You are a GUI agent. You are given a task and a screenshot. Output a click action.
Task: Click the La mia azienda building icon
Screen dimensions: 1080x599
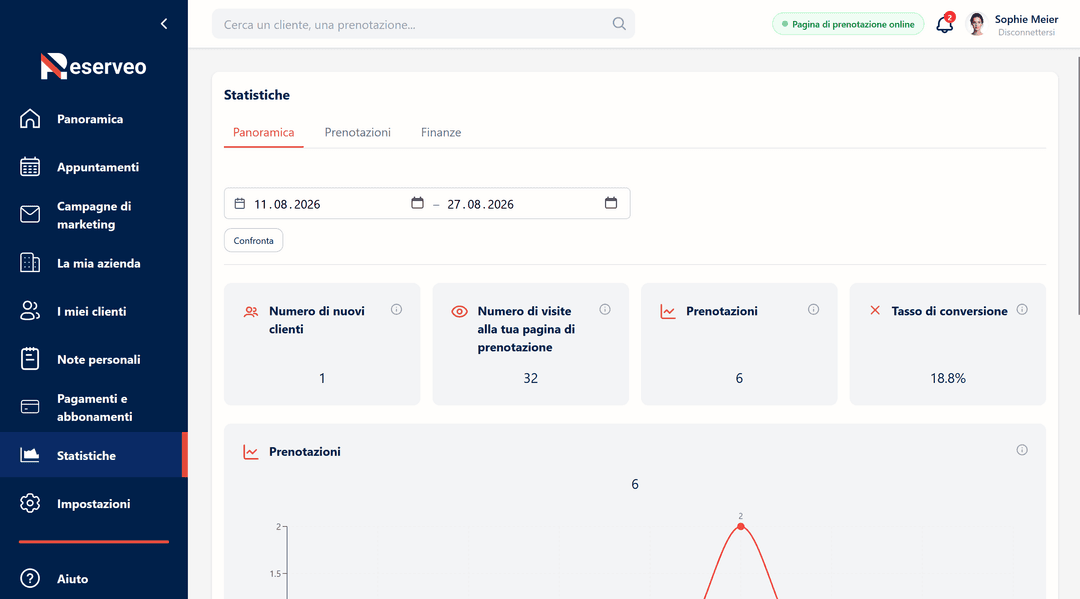[30, 263]
